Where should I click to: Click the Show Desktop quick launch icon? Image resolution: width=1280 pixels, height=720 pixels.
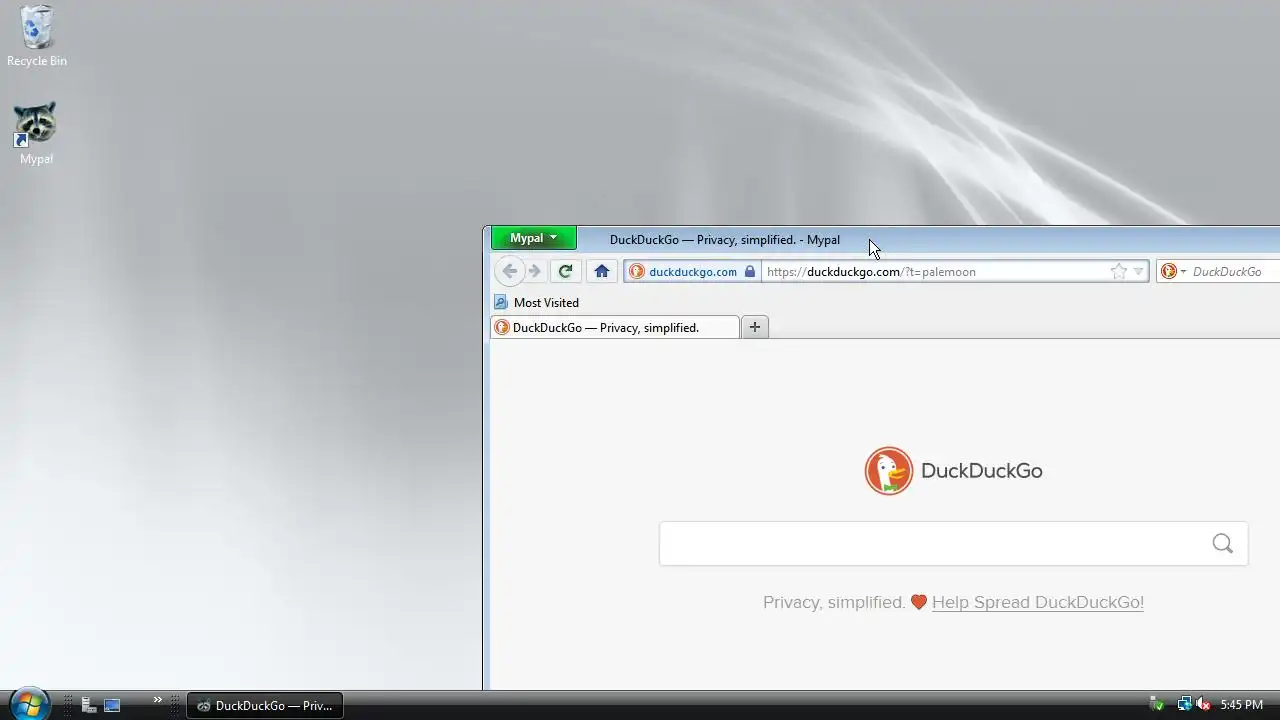pos(112,705)
